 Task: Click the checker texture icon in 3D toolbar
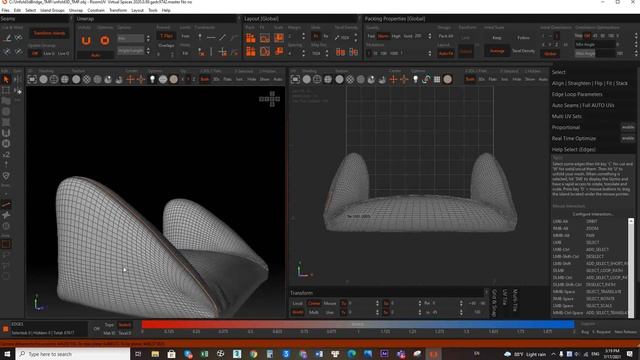(87, 79)
